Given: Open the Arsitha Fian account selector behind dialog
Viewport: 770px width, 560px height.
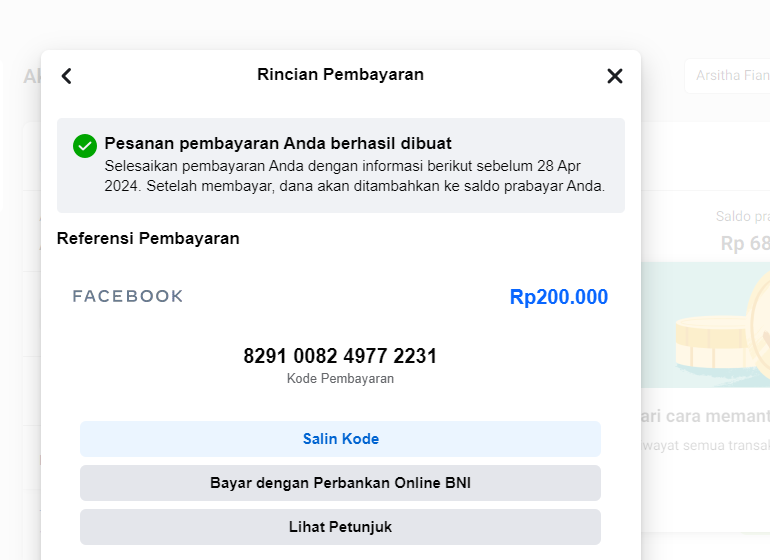Looking at the screenshot, I should [x=727, y=76].
